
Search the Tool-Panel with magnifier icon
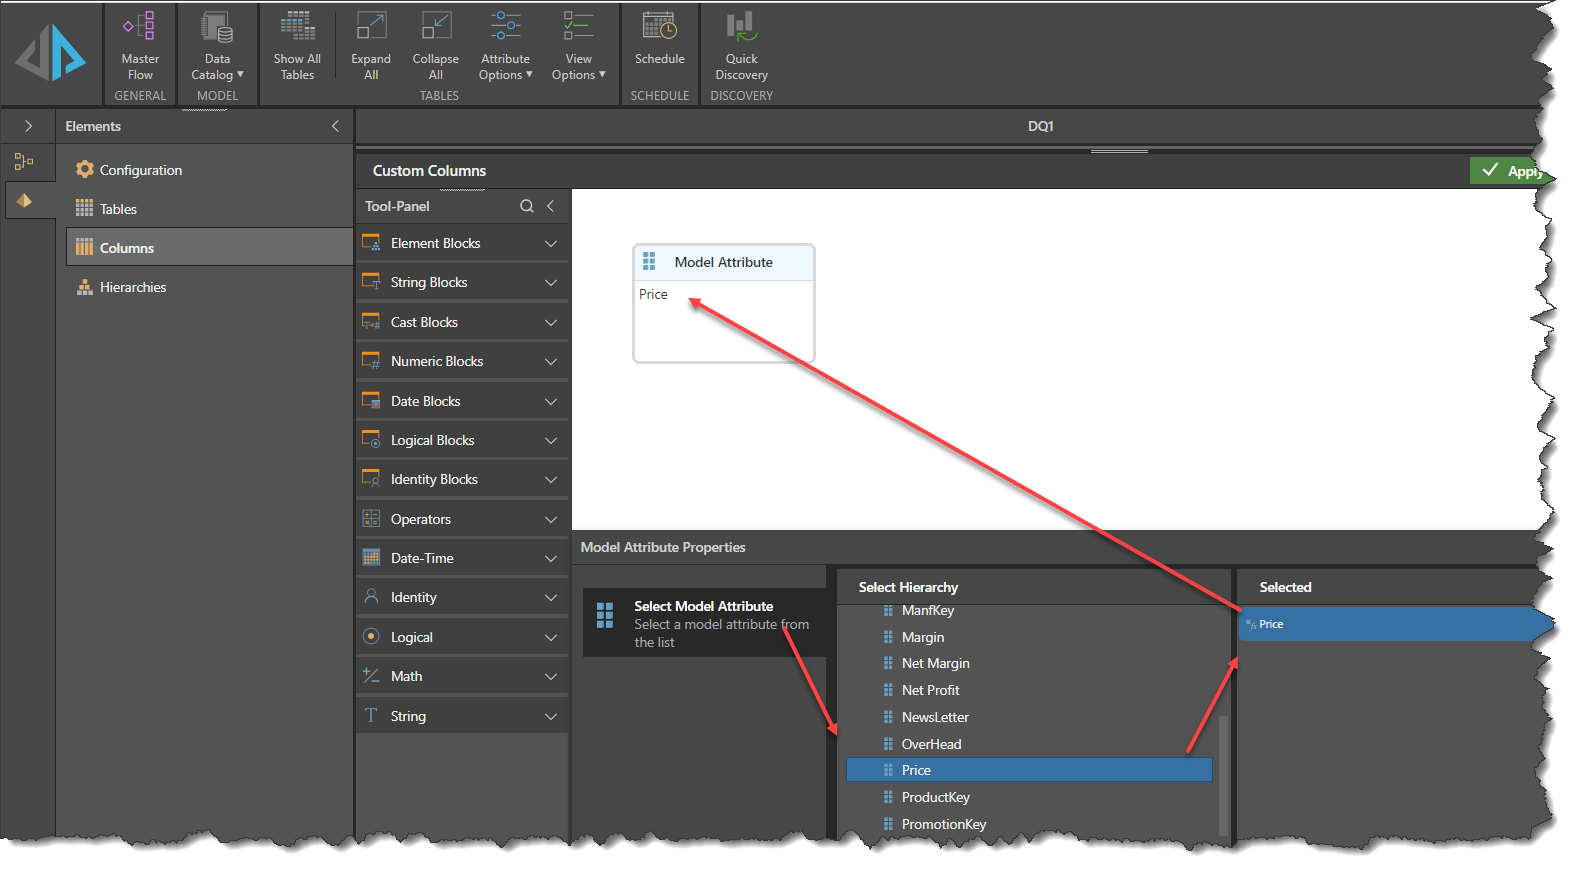pyautogui.click(x=527, y=206)
